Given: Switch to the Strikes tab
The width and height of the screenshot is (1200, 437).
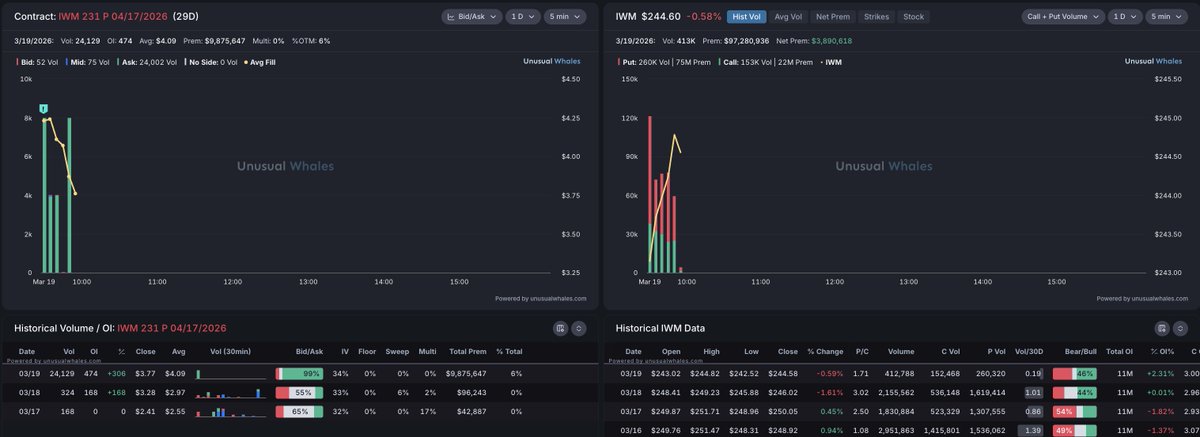Looking at the screenshot, I should 877,17.
